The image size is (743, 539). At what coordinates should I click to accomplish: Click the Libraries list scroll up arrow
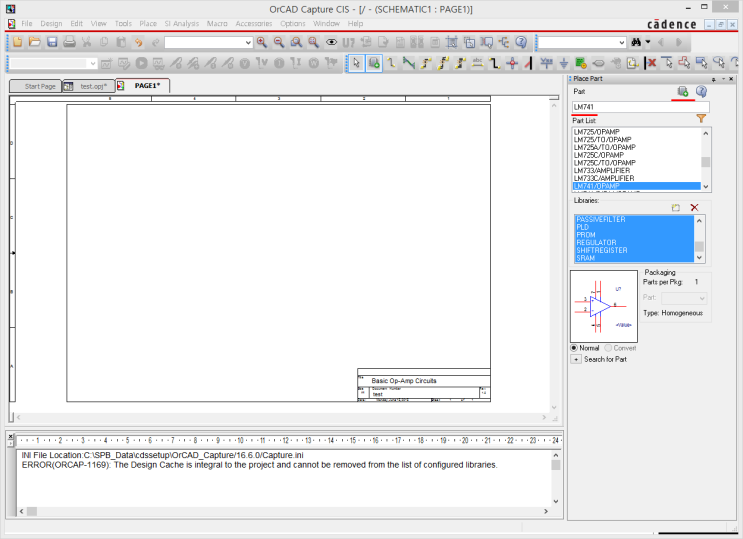(699, 220)
